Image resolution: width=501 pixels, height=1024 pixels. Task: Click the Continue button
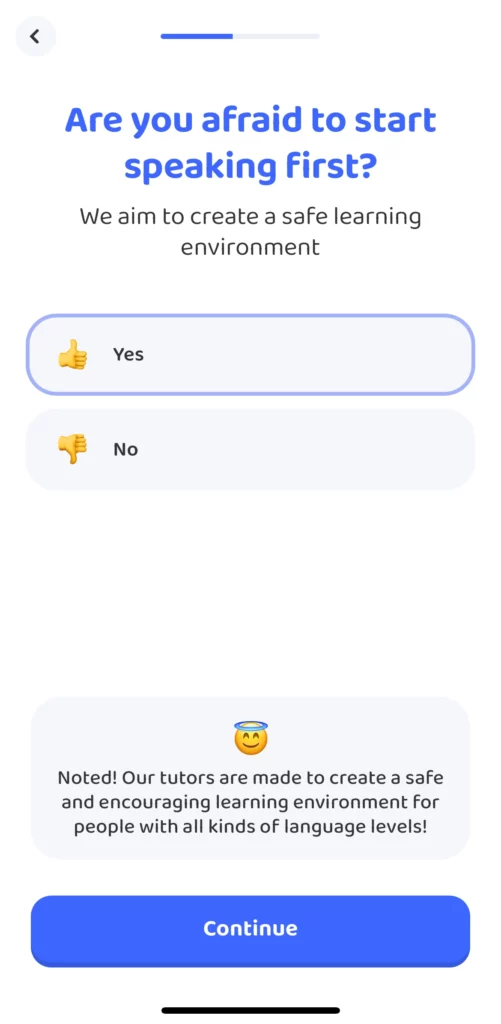click(x=250, y=931)
